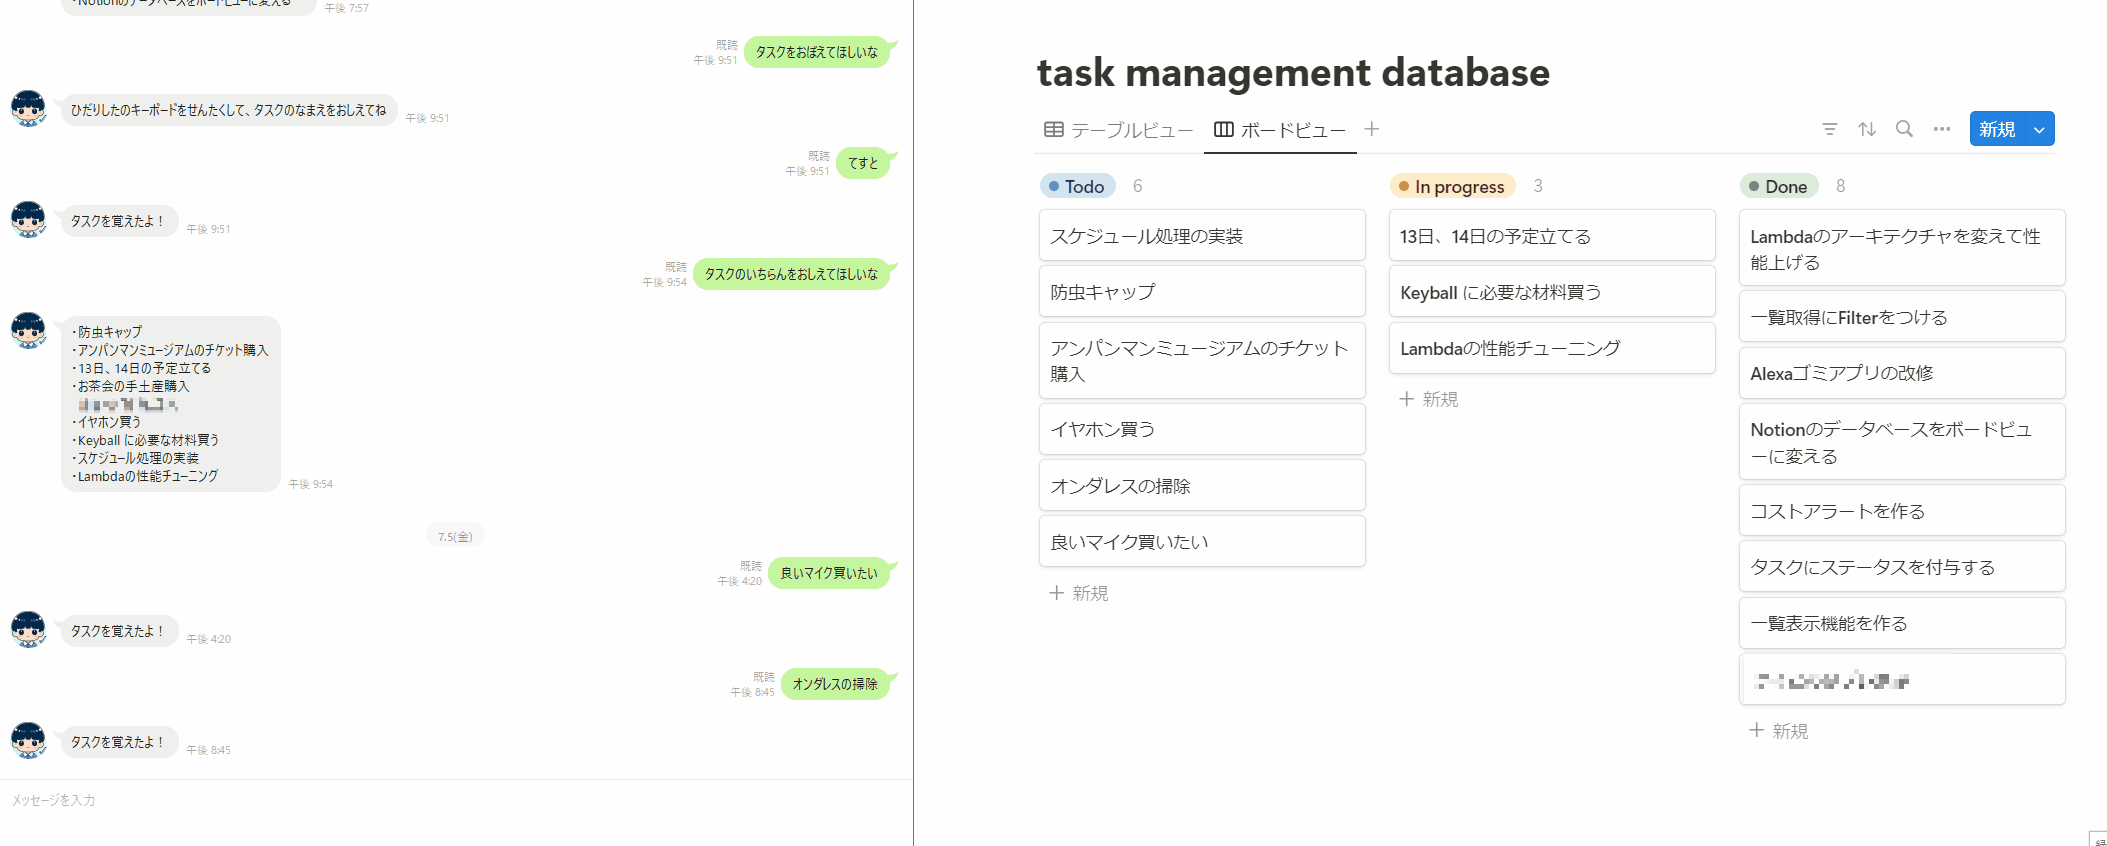Add a new view with plus icon
2107x846 pixels.
click(1372, 129)
